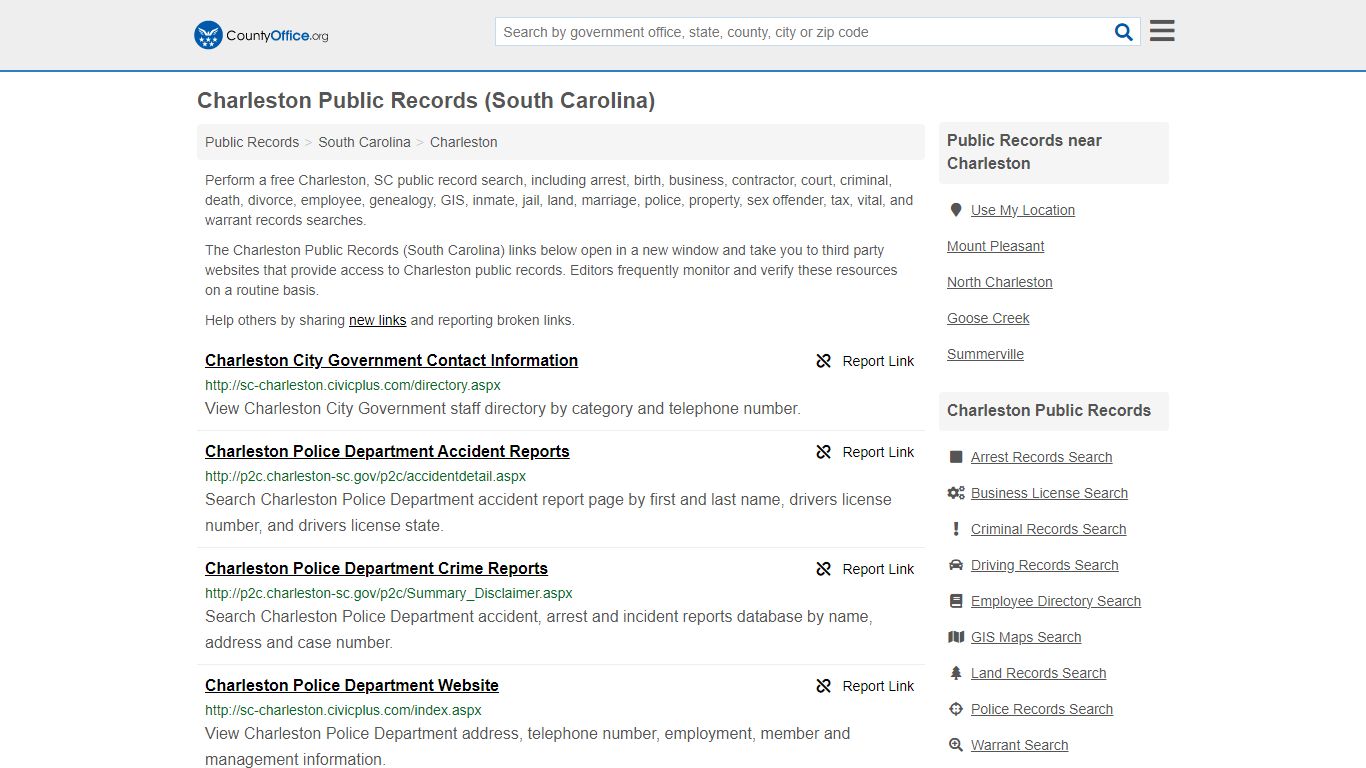Click the Police Records crosshair icon

tap(956, 709)
